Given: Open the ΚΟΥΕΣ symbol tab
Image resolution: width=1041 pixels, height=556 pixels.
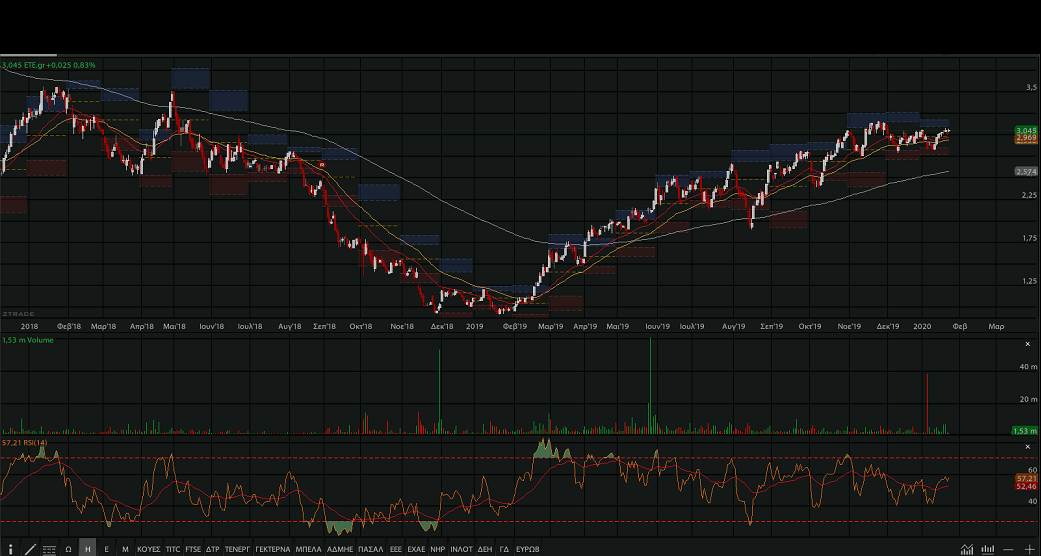Looking at the screenshot, I should point(148,549).
